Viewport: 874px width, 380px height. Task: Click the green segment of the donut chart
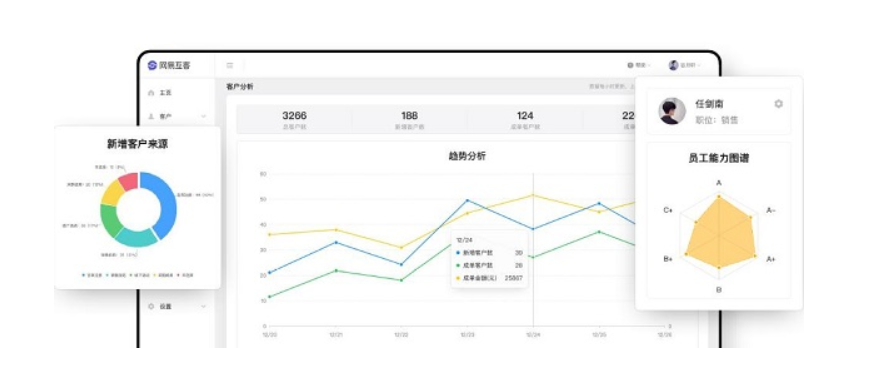110,221
